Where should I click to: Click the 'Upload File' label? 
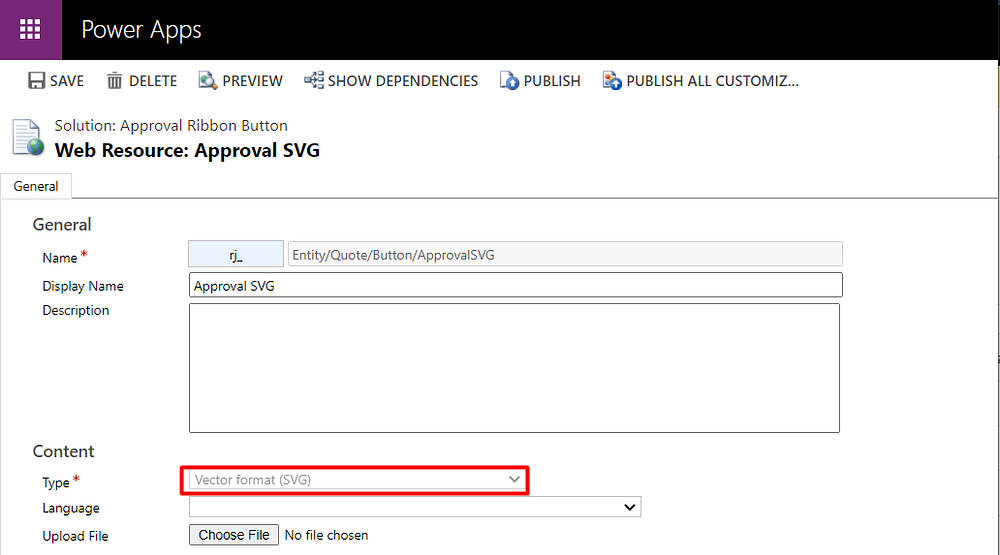75,536
